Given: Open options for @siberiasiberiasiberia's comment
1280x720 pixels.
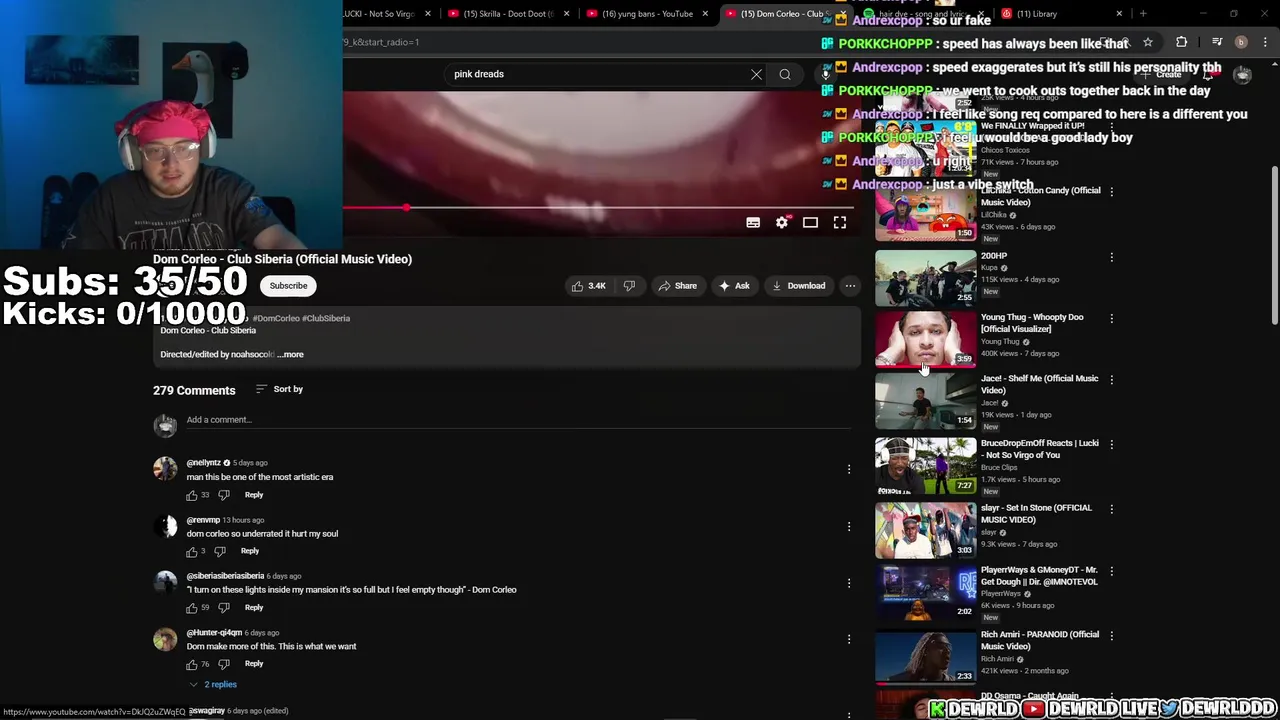Looking at the screenshot, I should 849,582.
